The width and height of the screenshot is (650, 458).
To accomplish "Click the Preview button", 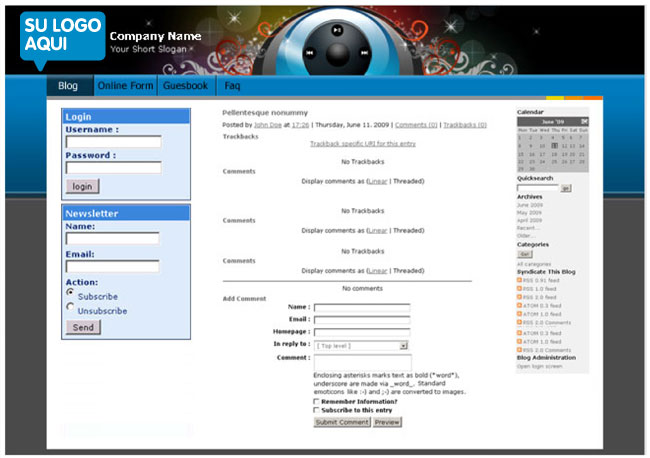I will click(387, 422).
